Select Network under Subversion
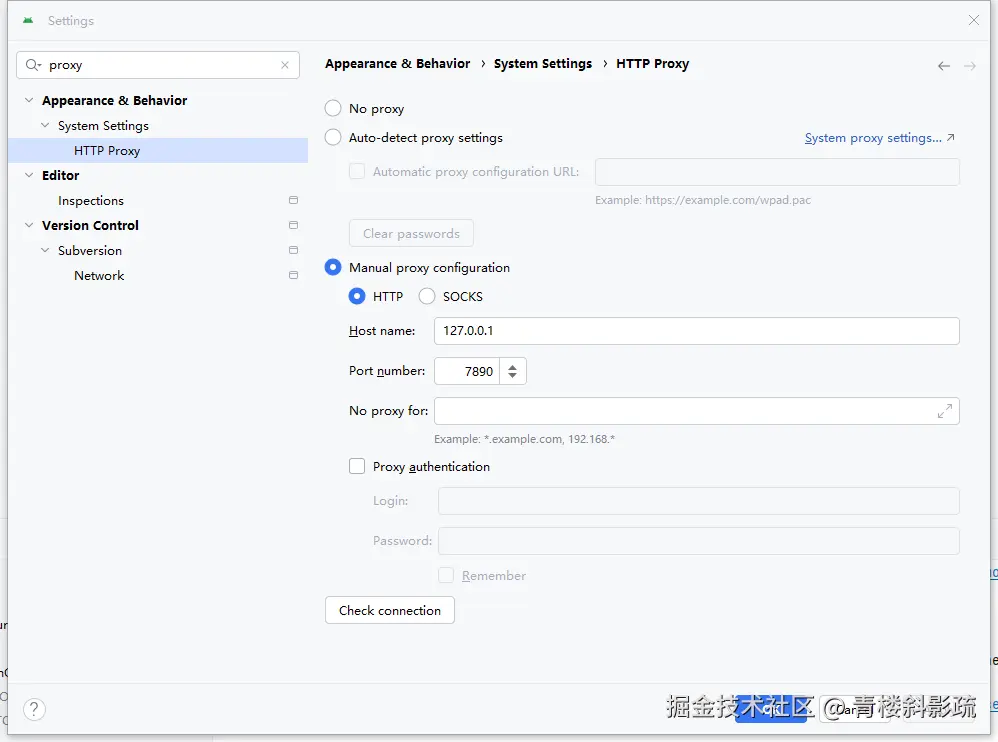Image resolution: width=998 pixels, height=742 pixels. point(99,276)
